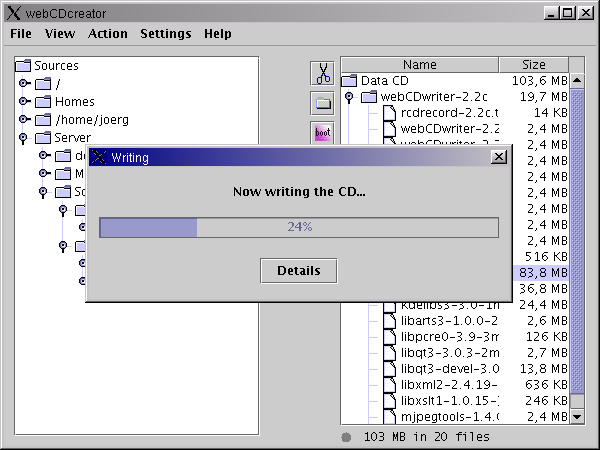Screen dimensions: 600x450
Task: Collapse the Server tree node
Action: click(23, 138)
